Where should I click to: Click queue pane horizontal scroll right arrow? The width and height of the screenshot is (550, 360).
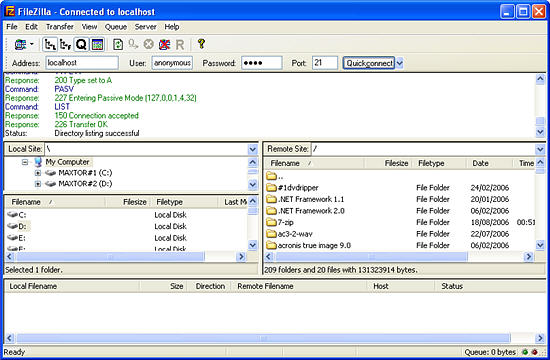(540, 339)
